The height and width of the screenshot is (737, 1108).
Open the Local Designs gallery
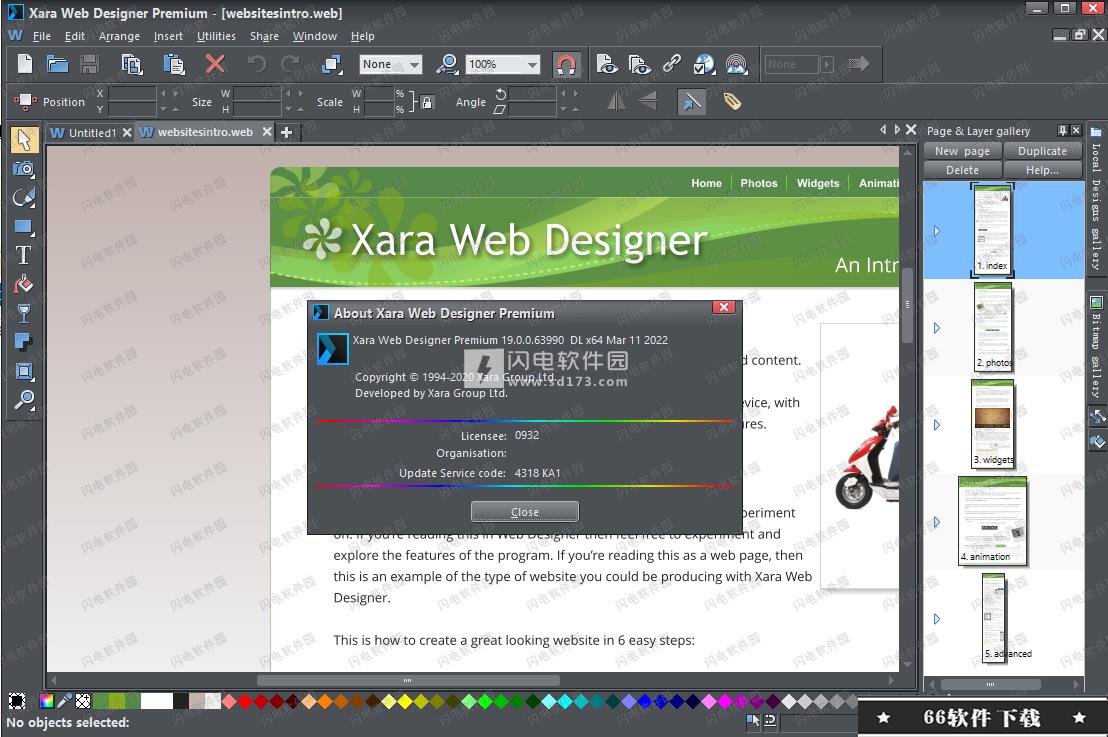1096,199
